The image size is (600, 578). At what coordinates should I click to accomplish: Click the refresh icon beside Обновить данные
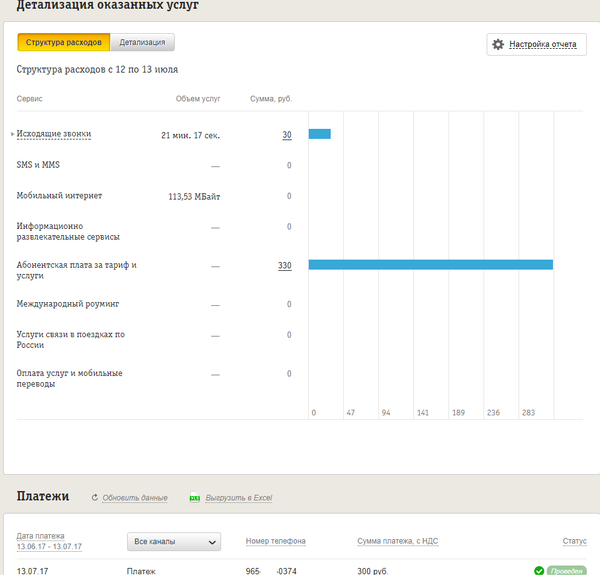(x=94, y=497)
